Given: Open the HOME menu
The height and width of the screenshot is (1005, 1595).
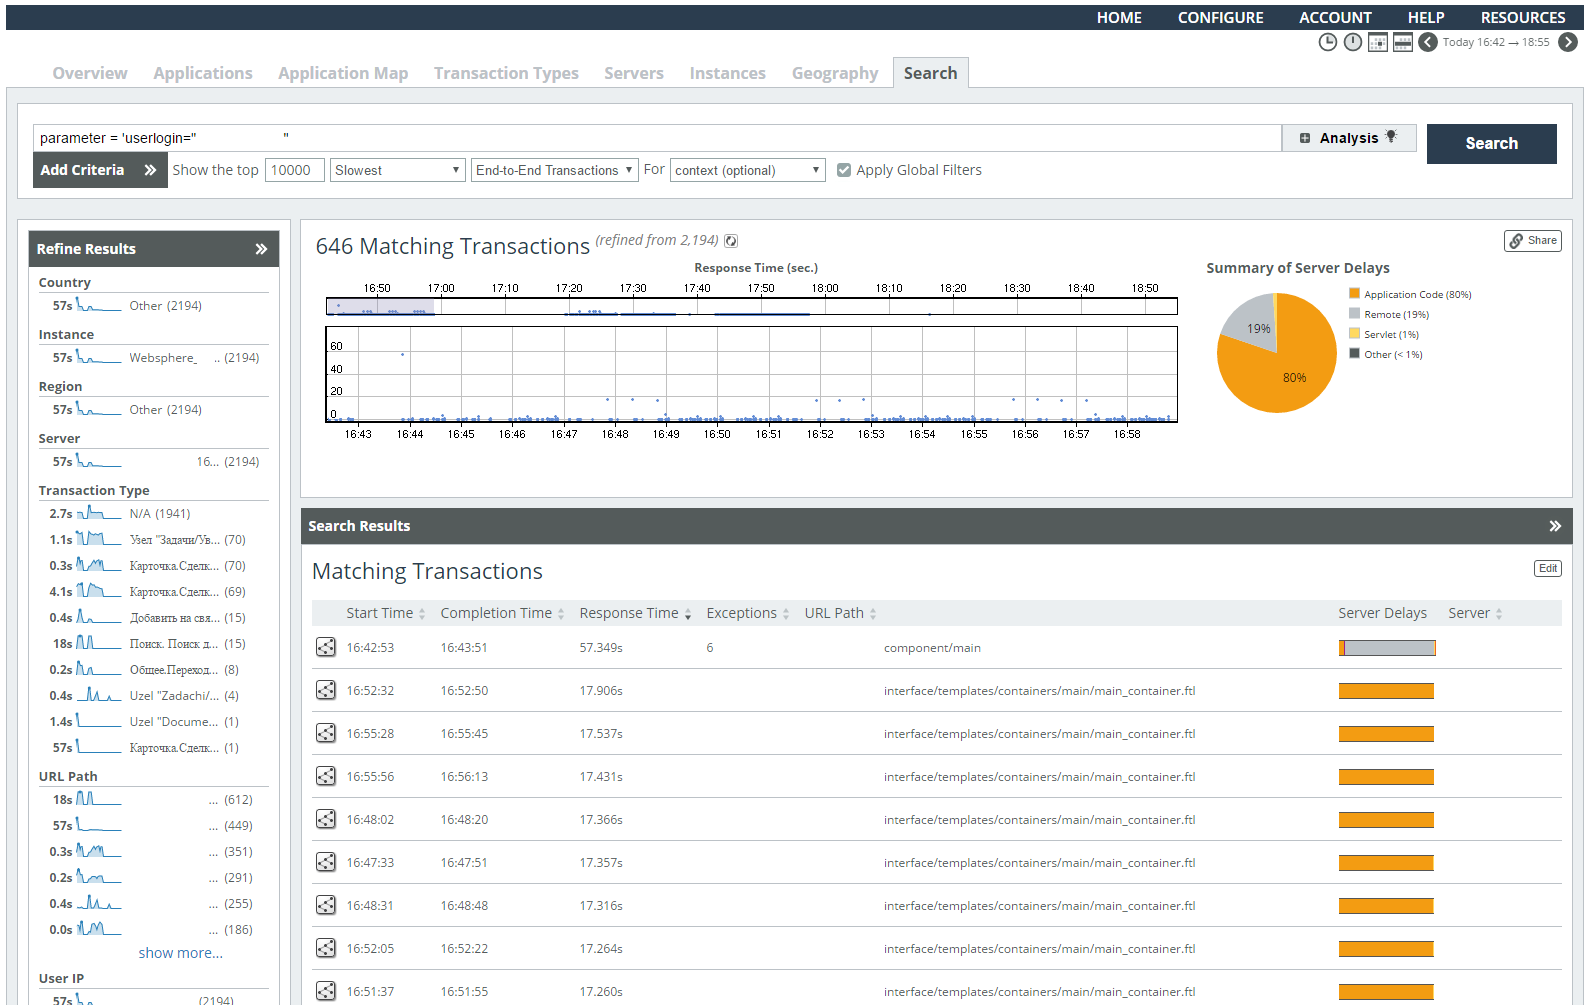Looking at the screenshot, I should pyautogui.click(x=1119, y=17).
